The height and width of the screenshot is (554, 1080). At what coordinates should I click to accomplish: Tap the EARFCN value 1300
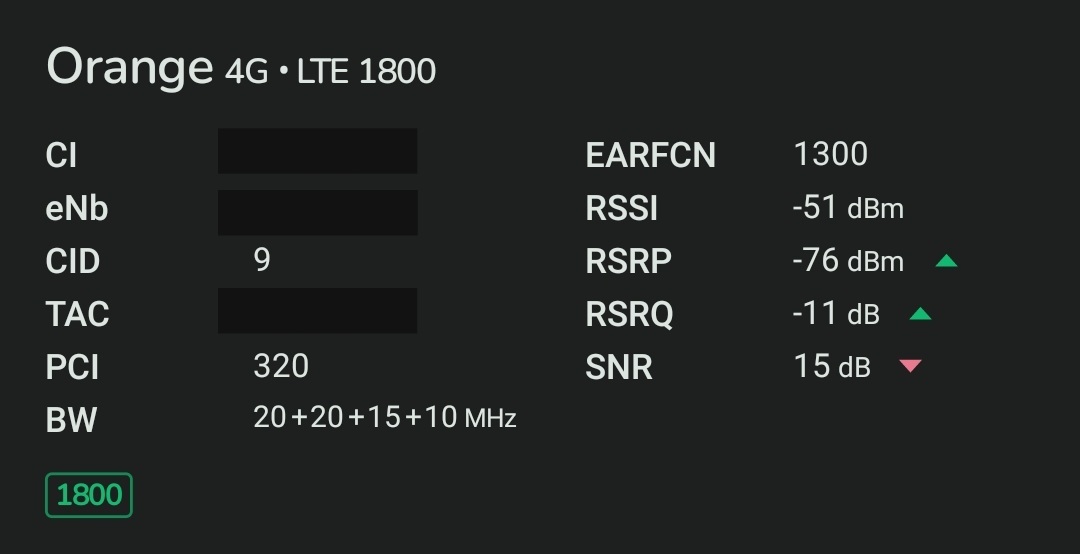[x=830, y=154]
